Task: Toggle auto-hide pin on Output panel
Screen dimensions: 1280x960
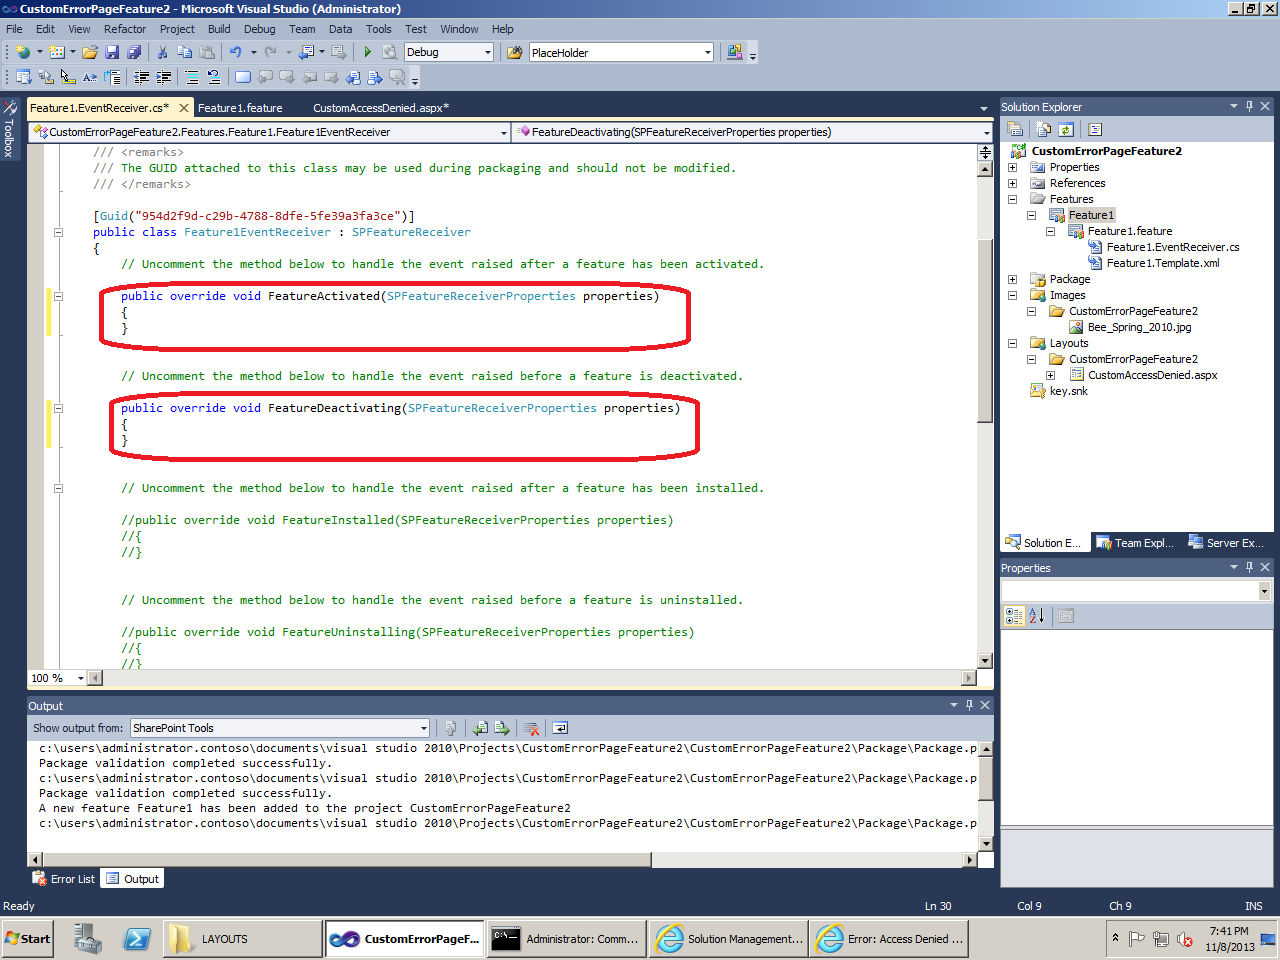Action: (x=969, y=705)
